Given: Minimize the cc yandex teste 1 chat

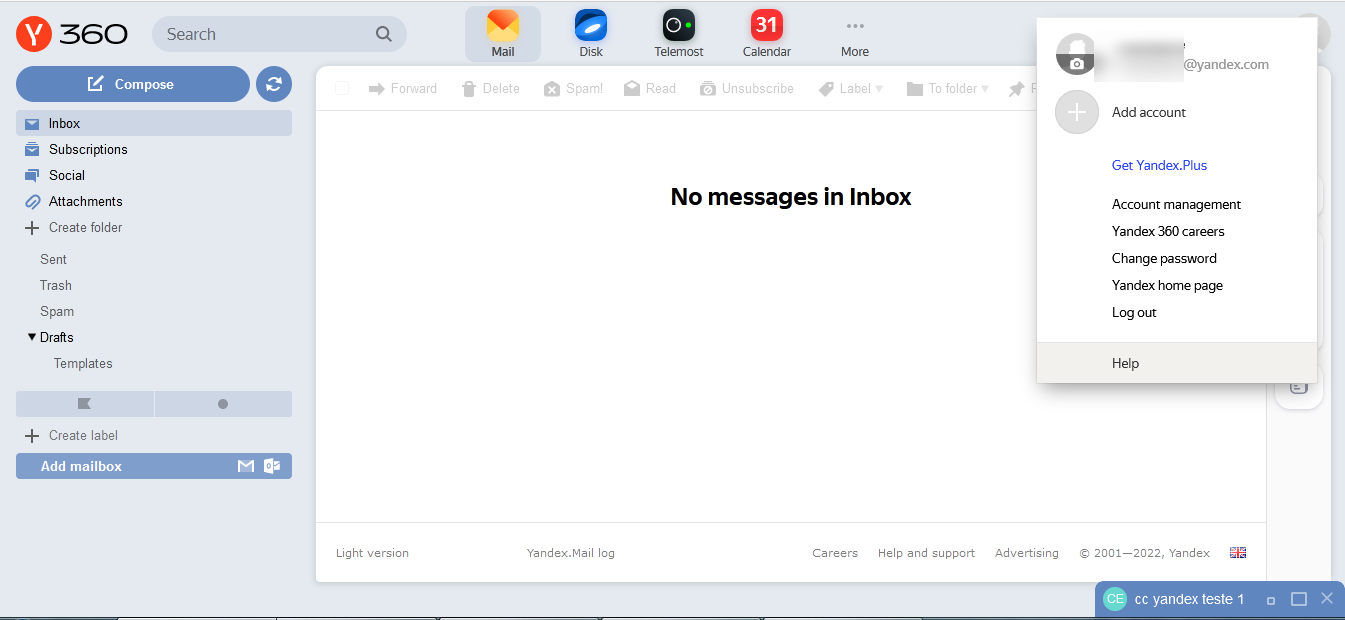Looking at the screenshot, I should 1271,600.
